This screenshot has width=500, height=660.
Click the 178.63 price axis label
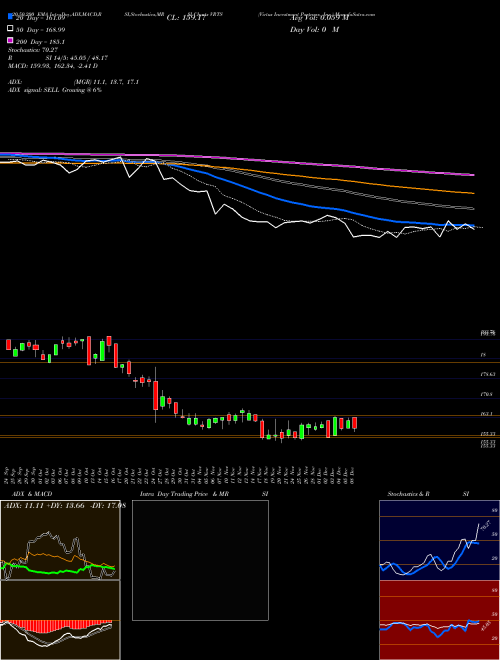(x=487, y=374)
